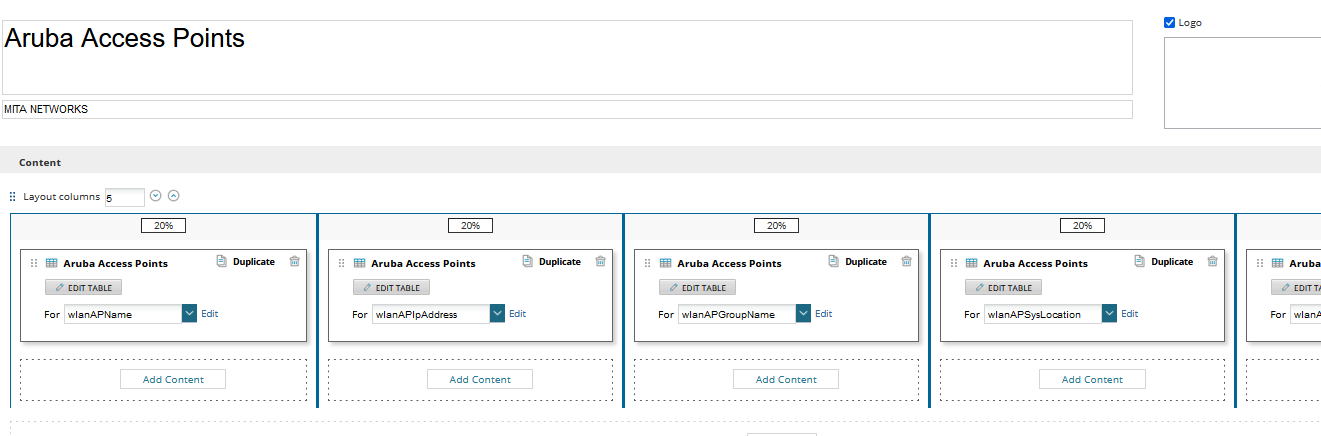
Task: Delete the wlanAPIpAddress table via trash icon
Action: [600, 261]
